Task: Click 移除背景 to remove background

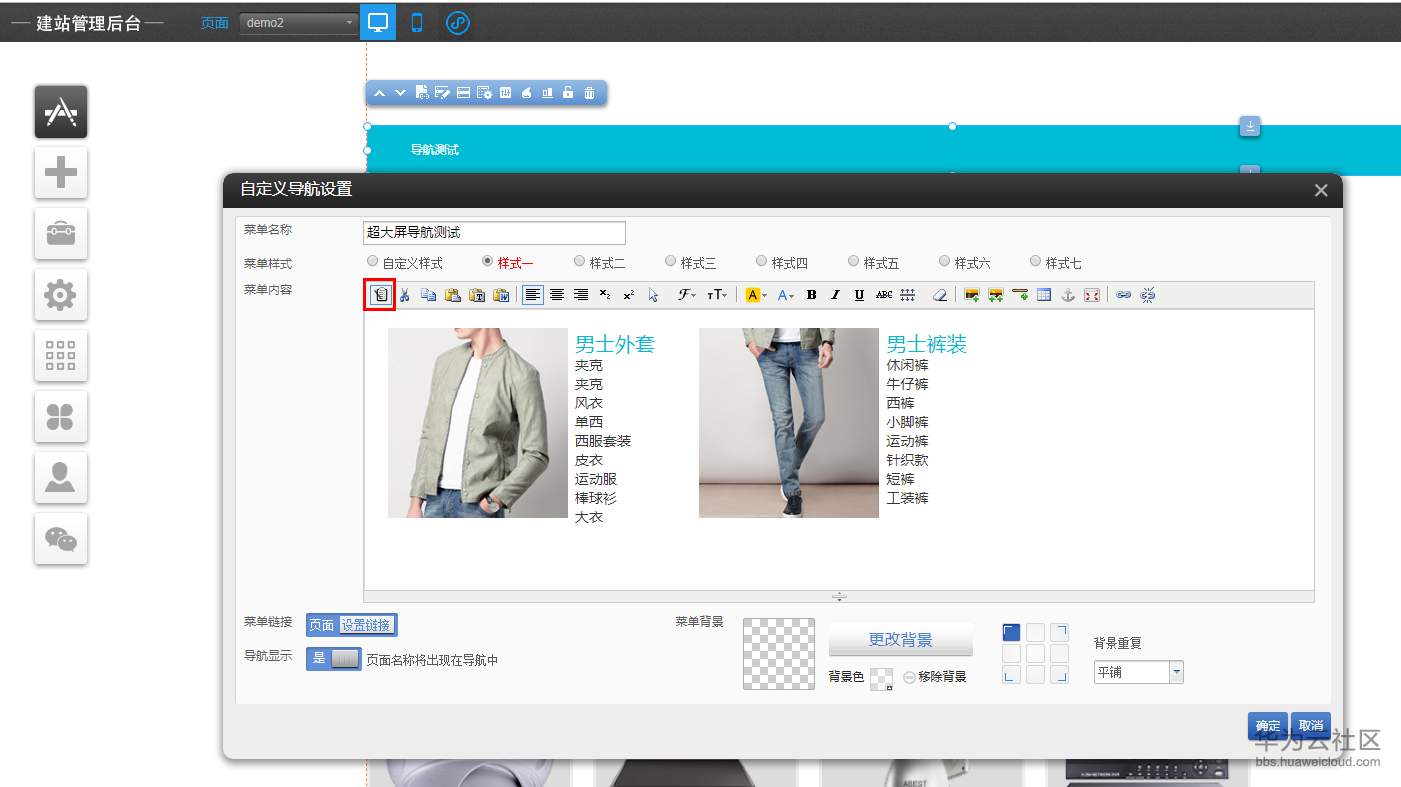Action: pyautogui.click(x=935, y=677)
